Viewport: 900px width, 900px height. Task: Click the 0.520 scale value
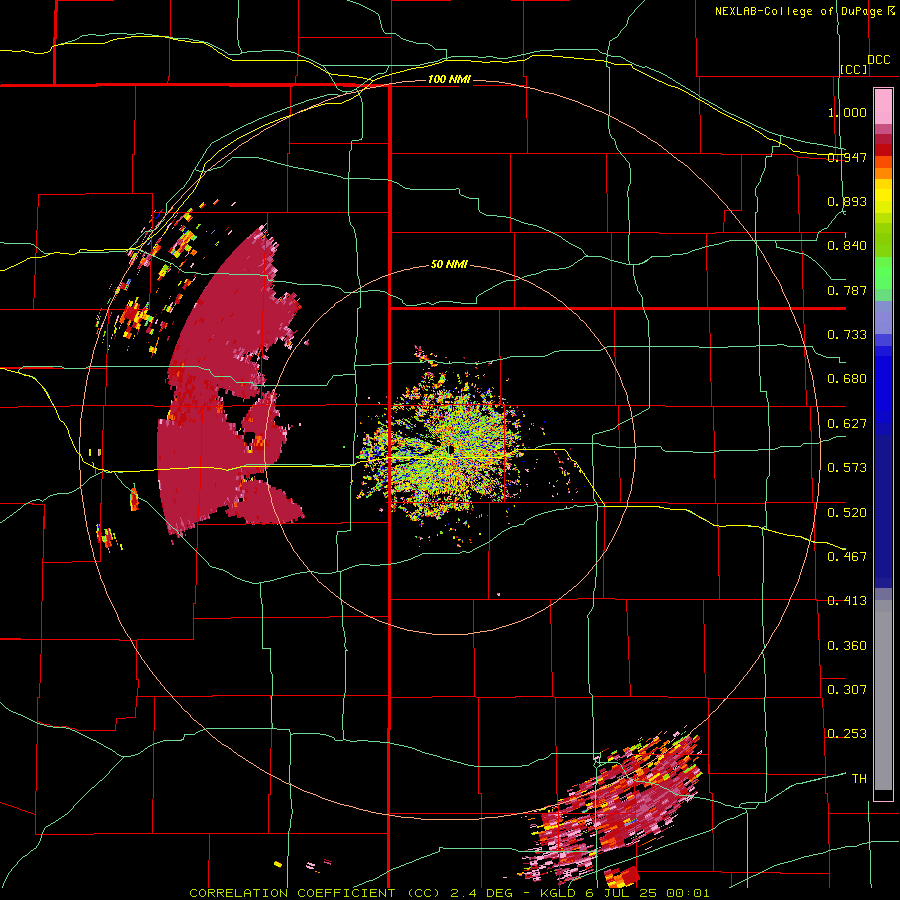[847, 513]
